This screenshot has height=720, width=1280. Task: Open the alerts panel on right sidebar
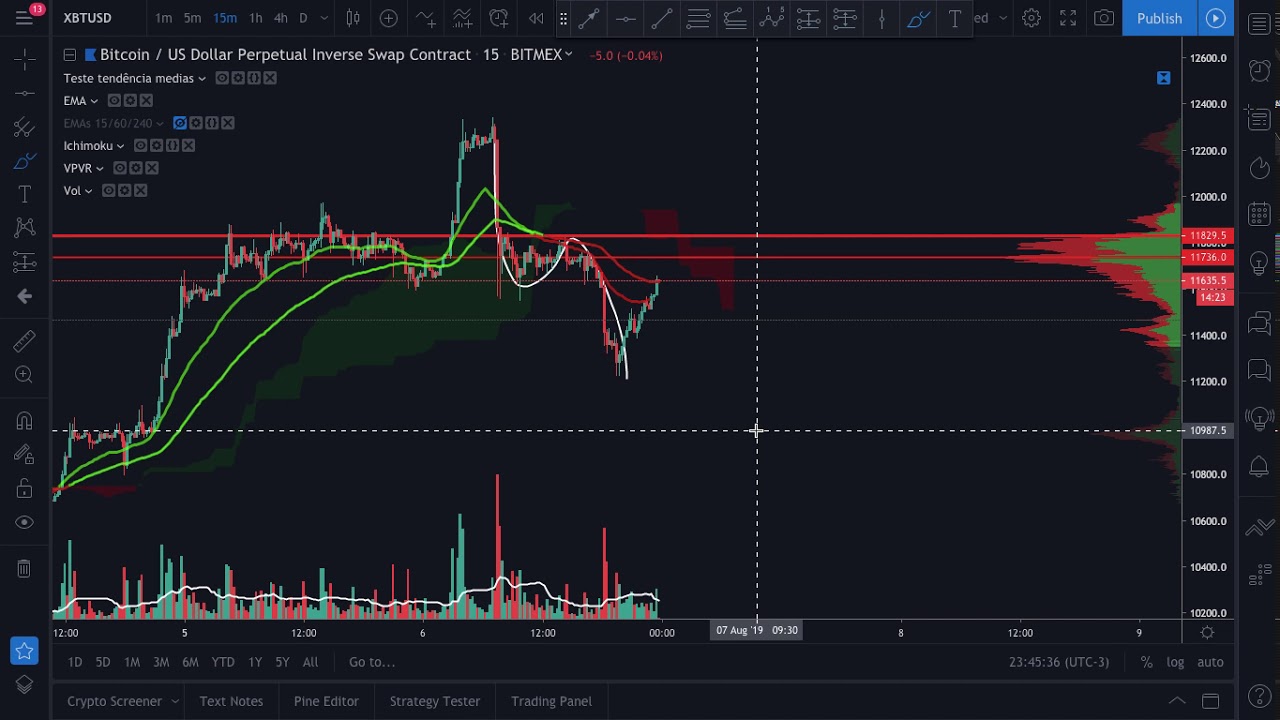pos(1260,70)
